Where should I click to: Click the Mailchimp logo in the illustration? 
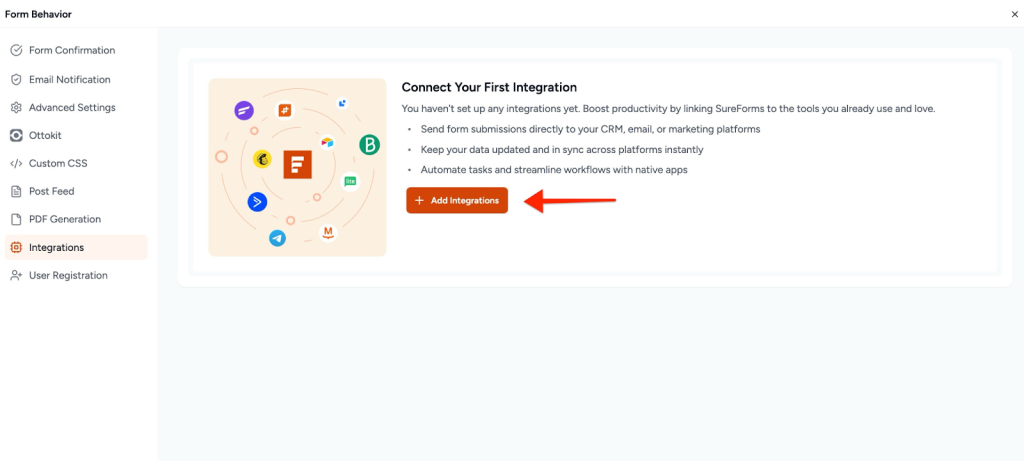point(264,159)
